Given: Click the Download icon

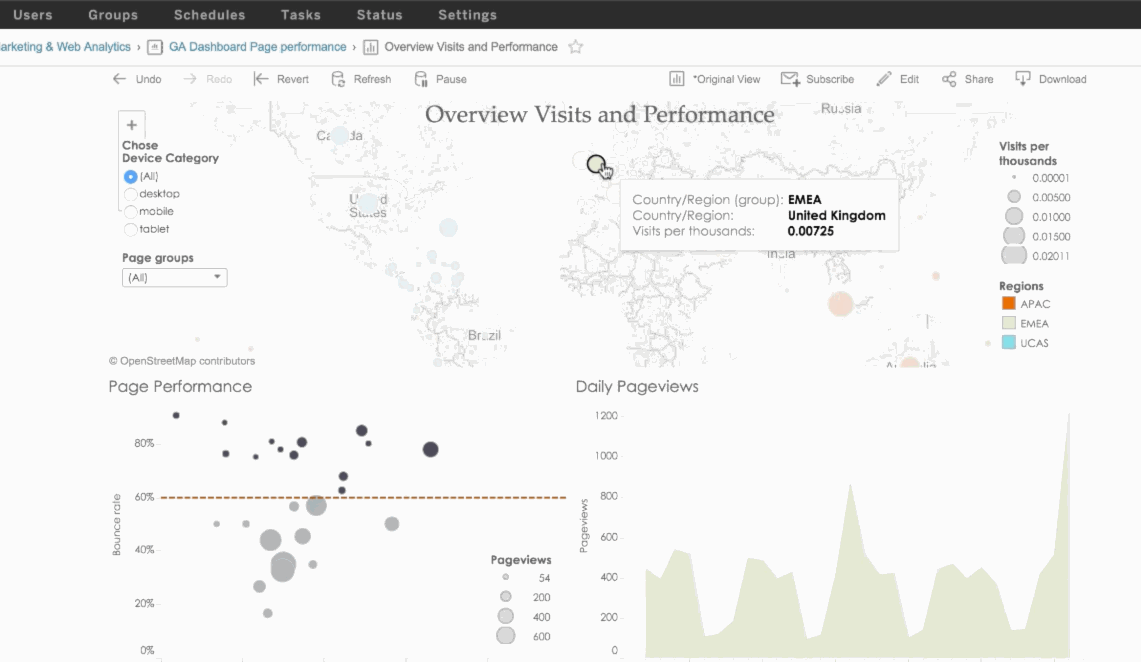Looking at the screenshot, I should 1022,79.
